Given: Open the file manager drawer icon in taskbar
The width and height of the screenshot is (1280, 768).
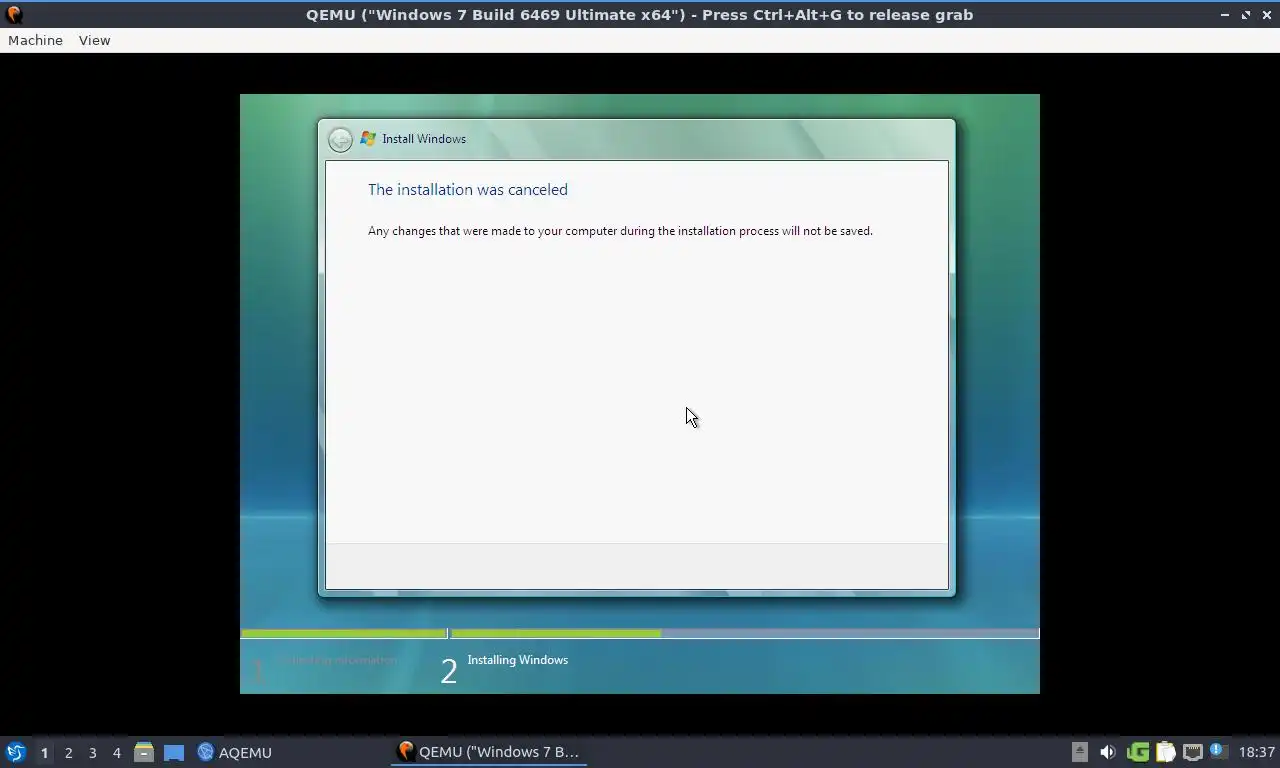Looking at the screenshot, I should click(x=144, y=752).
